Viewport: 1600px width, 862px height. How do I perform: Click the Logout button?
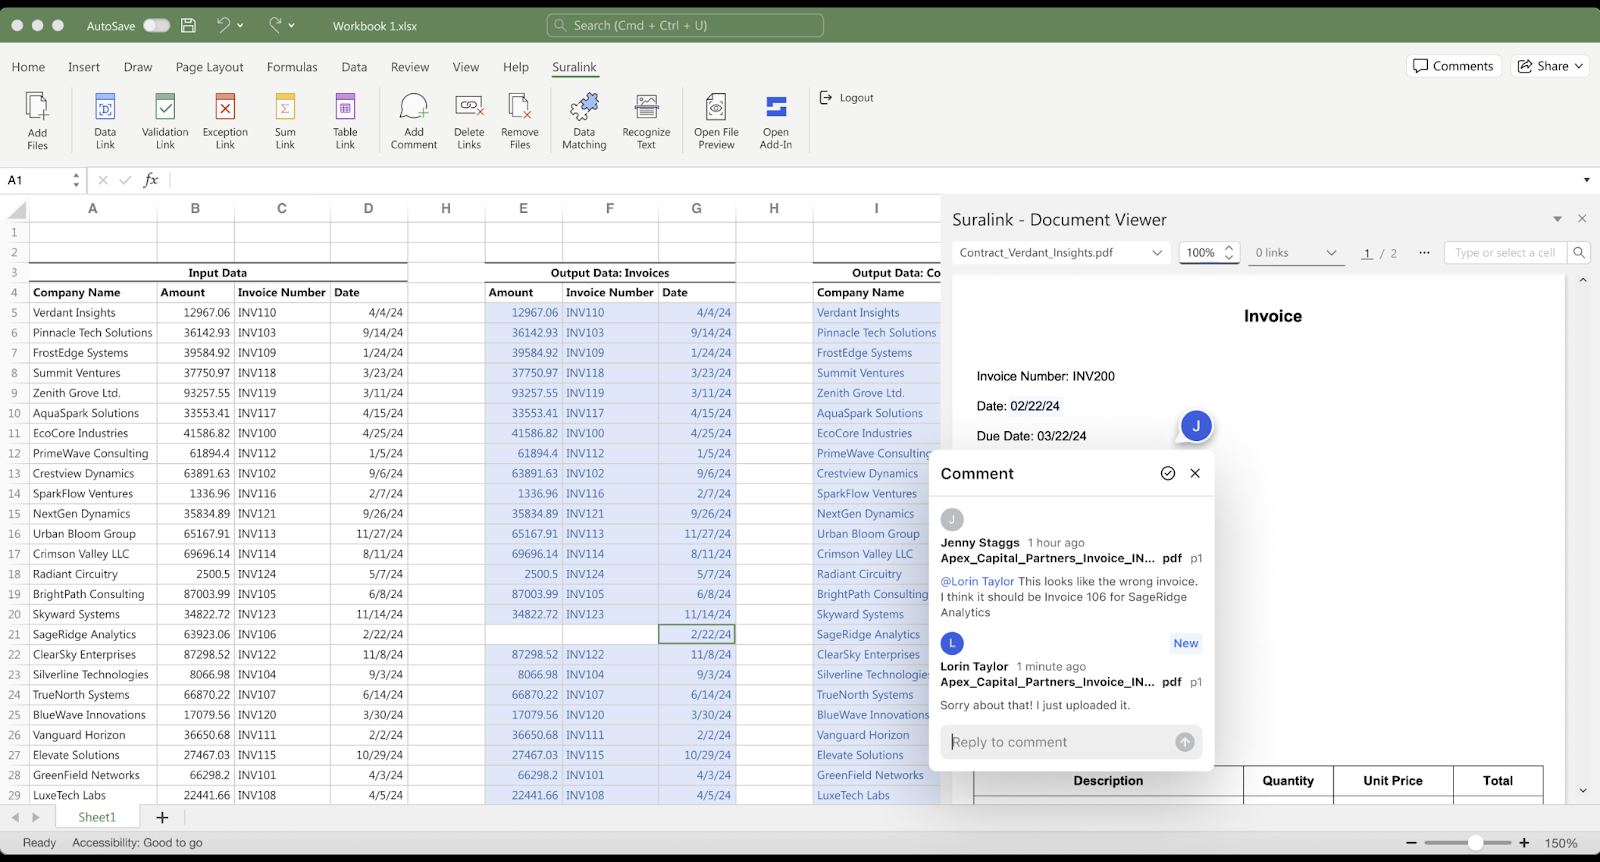pos(847,98)
